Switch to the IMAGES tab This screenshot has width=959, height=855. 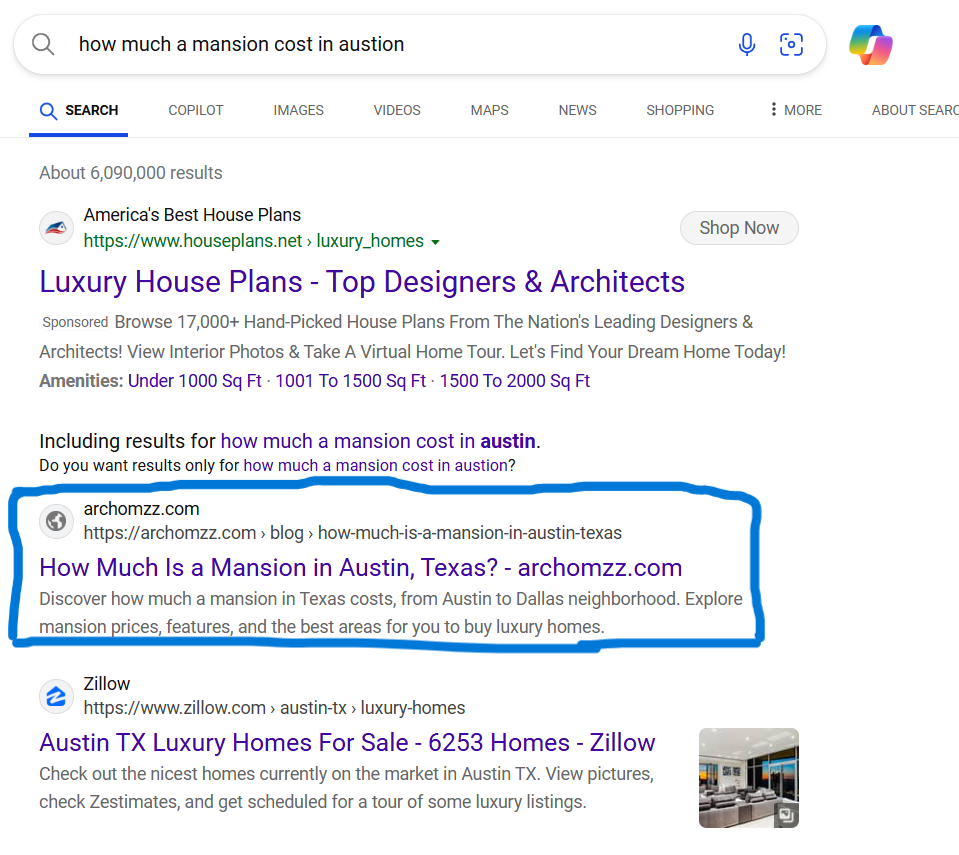298,110
